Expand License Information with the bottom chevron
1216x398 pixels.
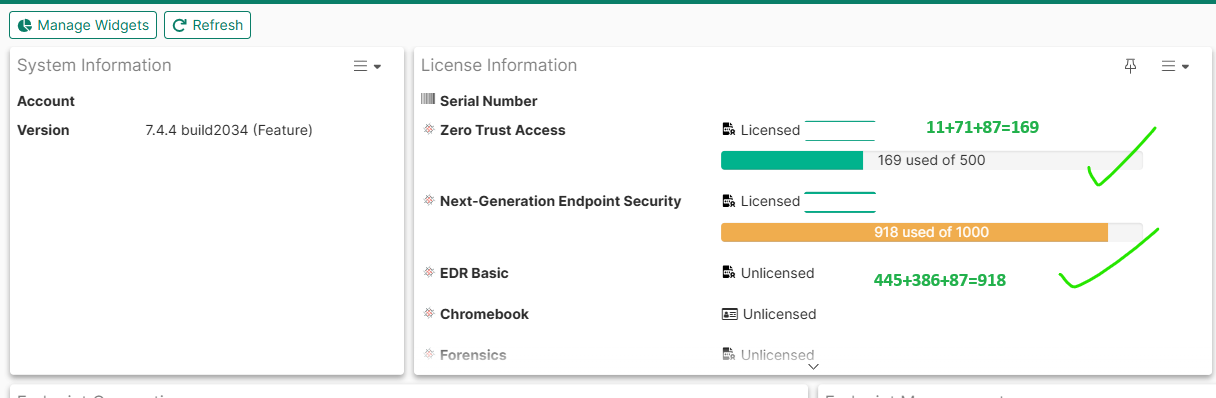813,367
